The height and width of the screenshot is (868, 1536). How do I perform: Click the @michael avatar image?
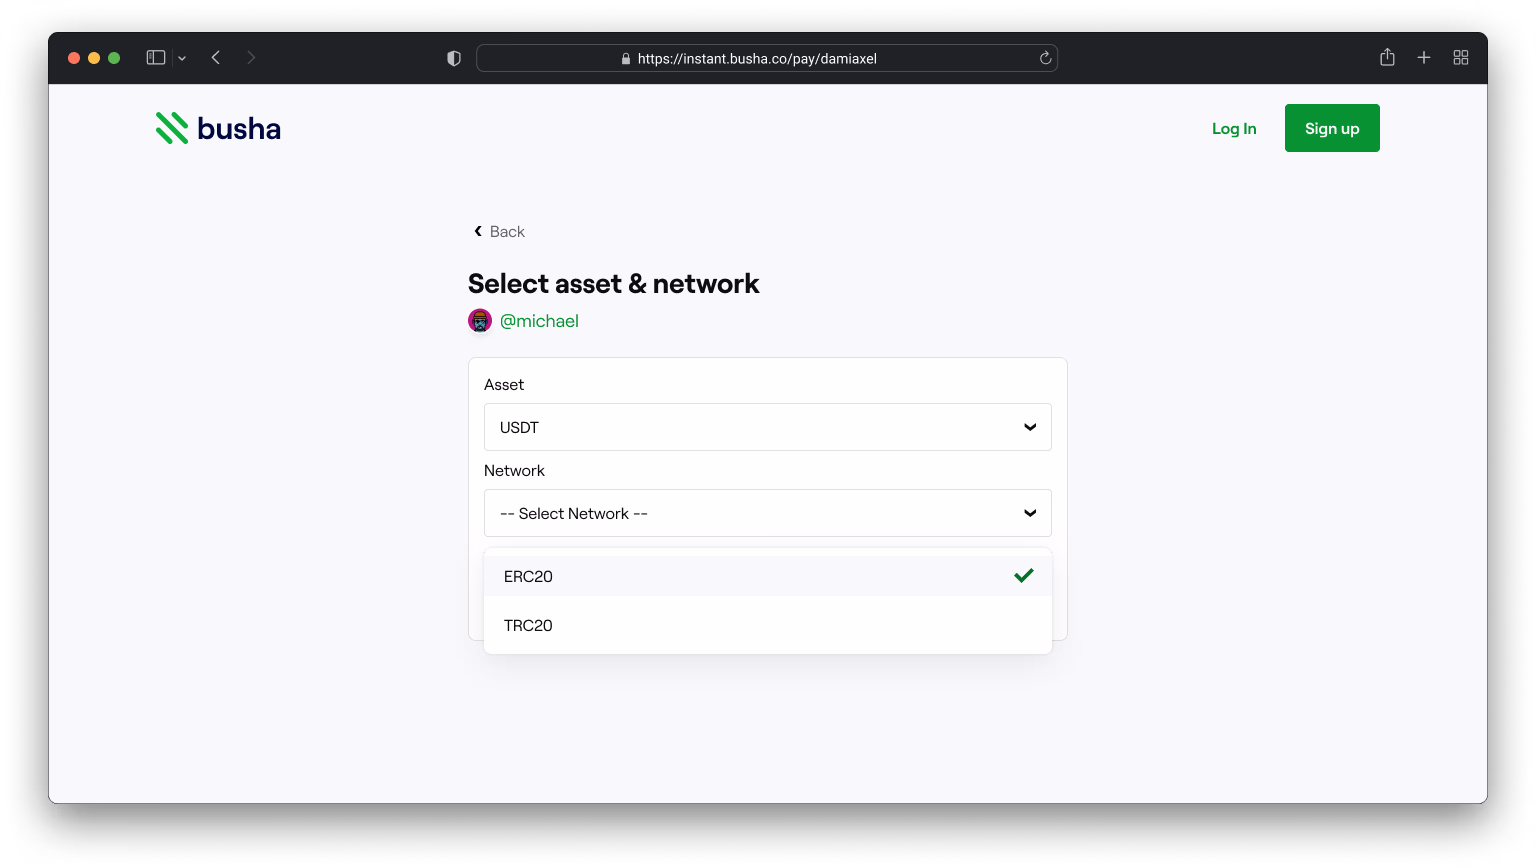(480, 320)
